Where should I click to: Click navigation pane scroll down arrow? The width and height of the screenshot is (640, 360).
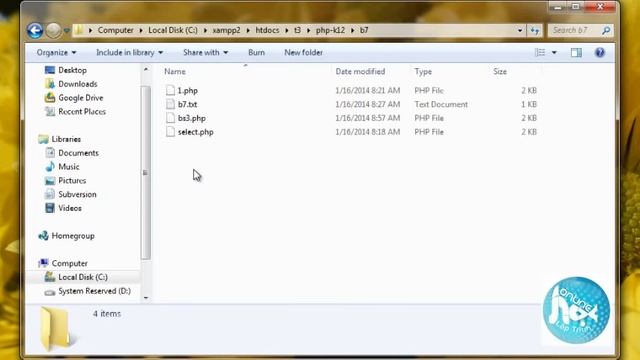tap(146, 298)
